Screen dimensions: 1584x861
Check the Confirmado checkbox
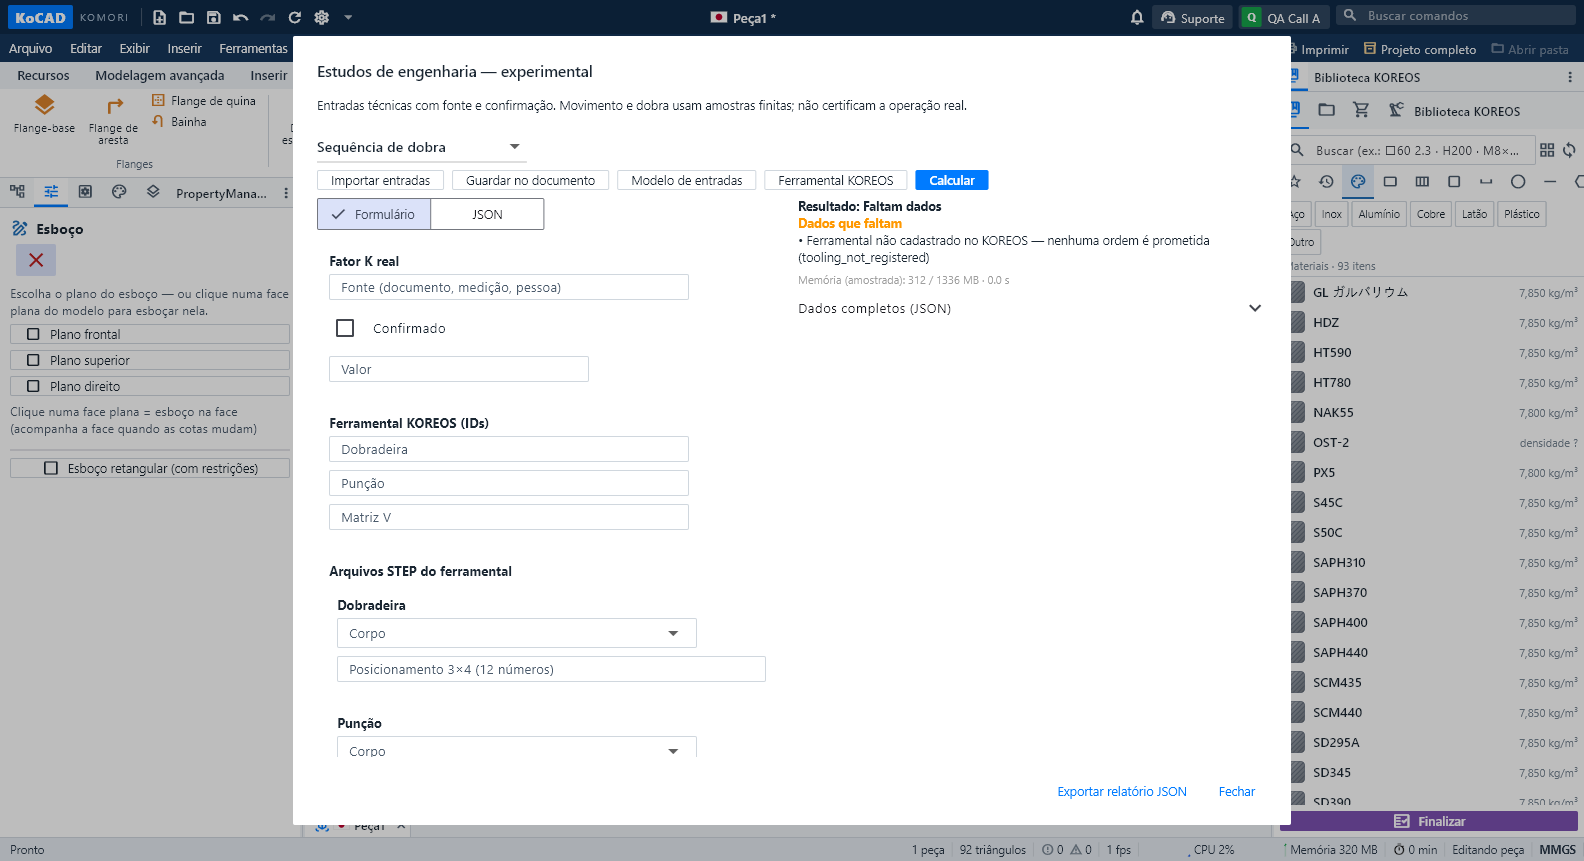[x=345, y=328]
